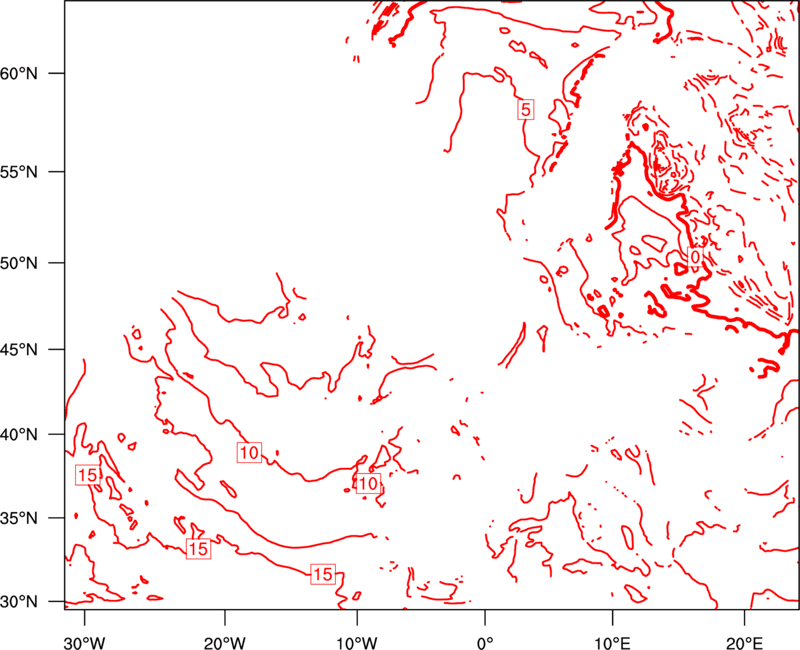800x650 pixels.
Task: Click the 10°W longitude axis label
Action: pos(357,643)
